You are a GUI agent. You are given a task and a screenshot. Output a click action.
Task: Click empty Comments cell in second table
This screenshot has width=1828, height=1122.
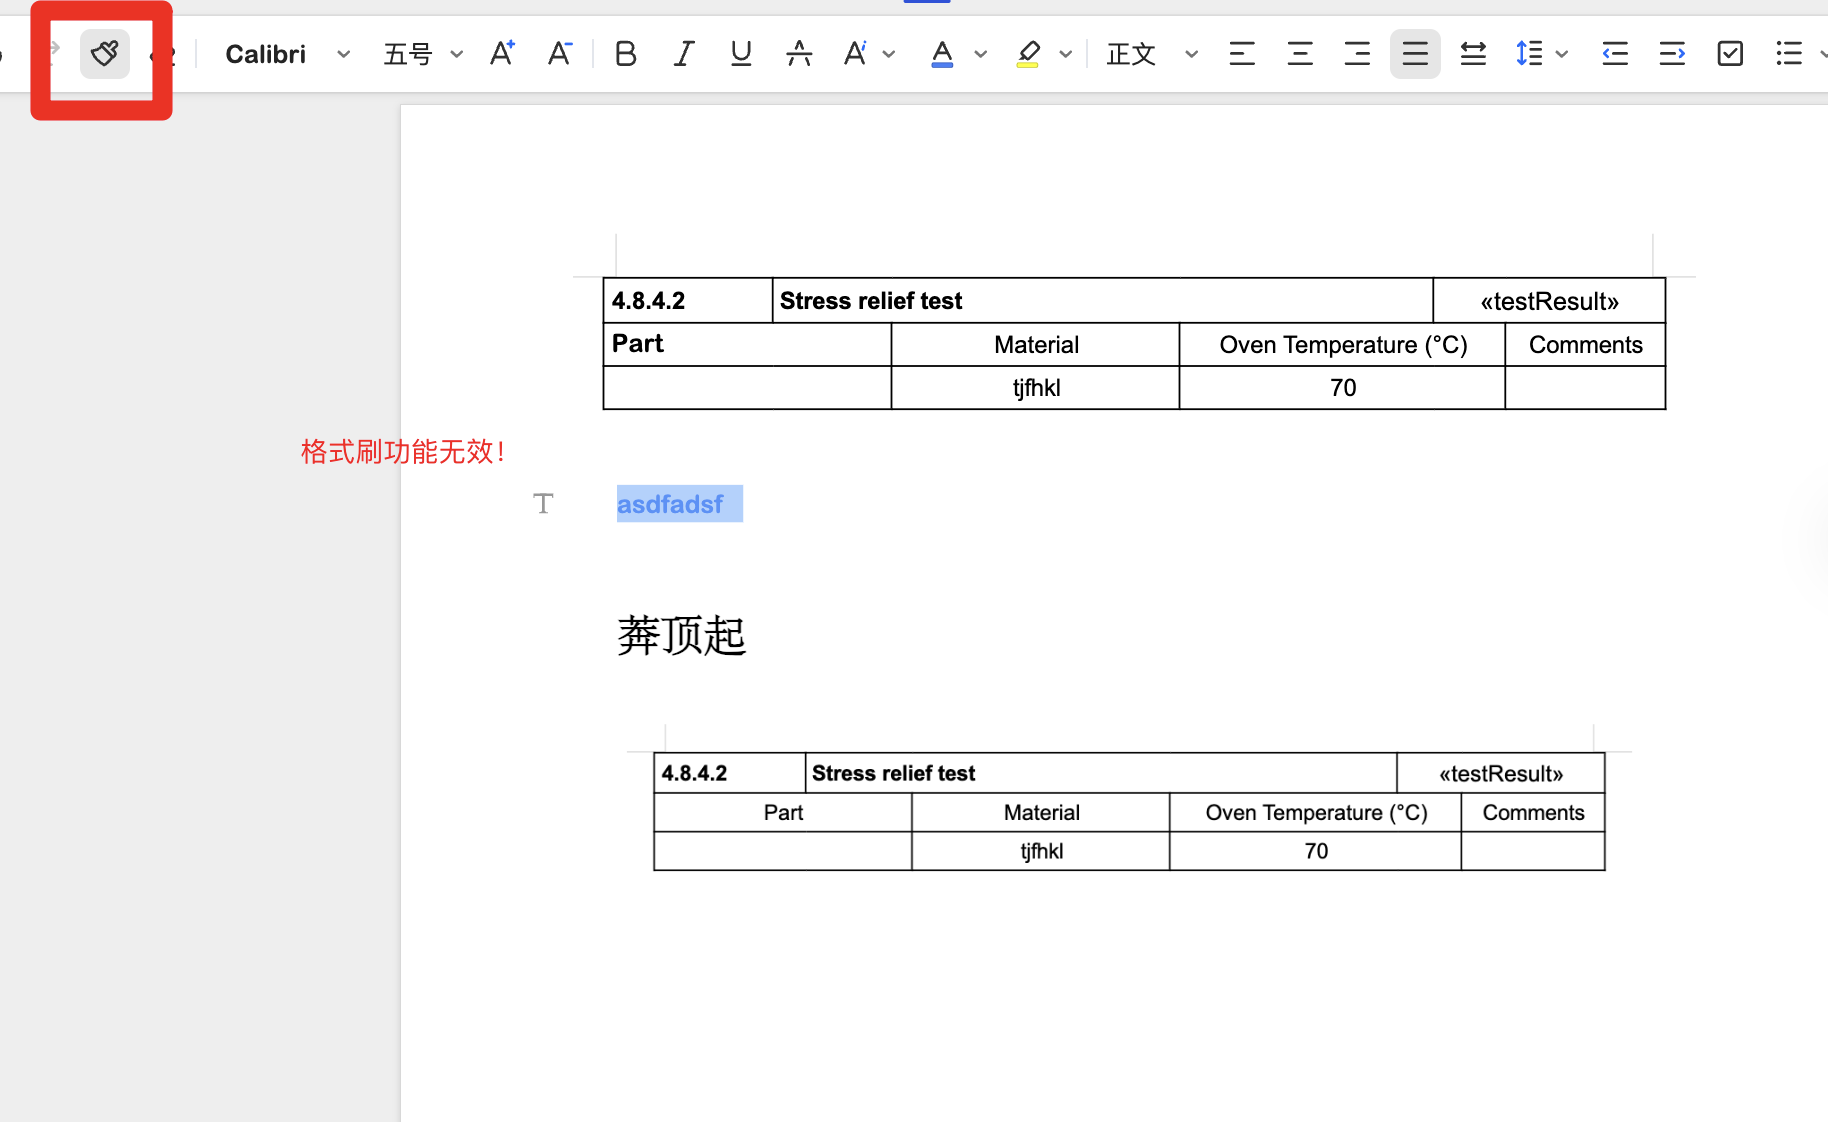coord(1533,851)
